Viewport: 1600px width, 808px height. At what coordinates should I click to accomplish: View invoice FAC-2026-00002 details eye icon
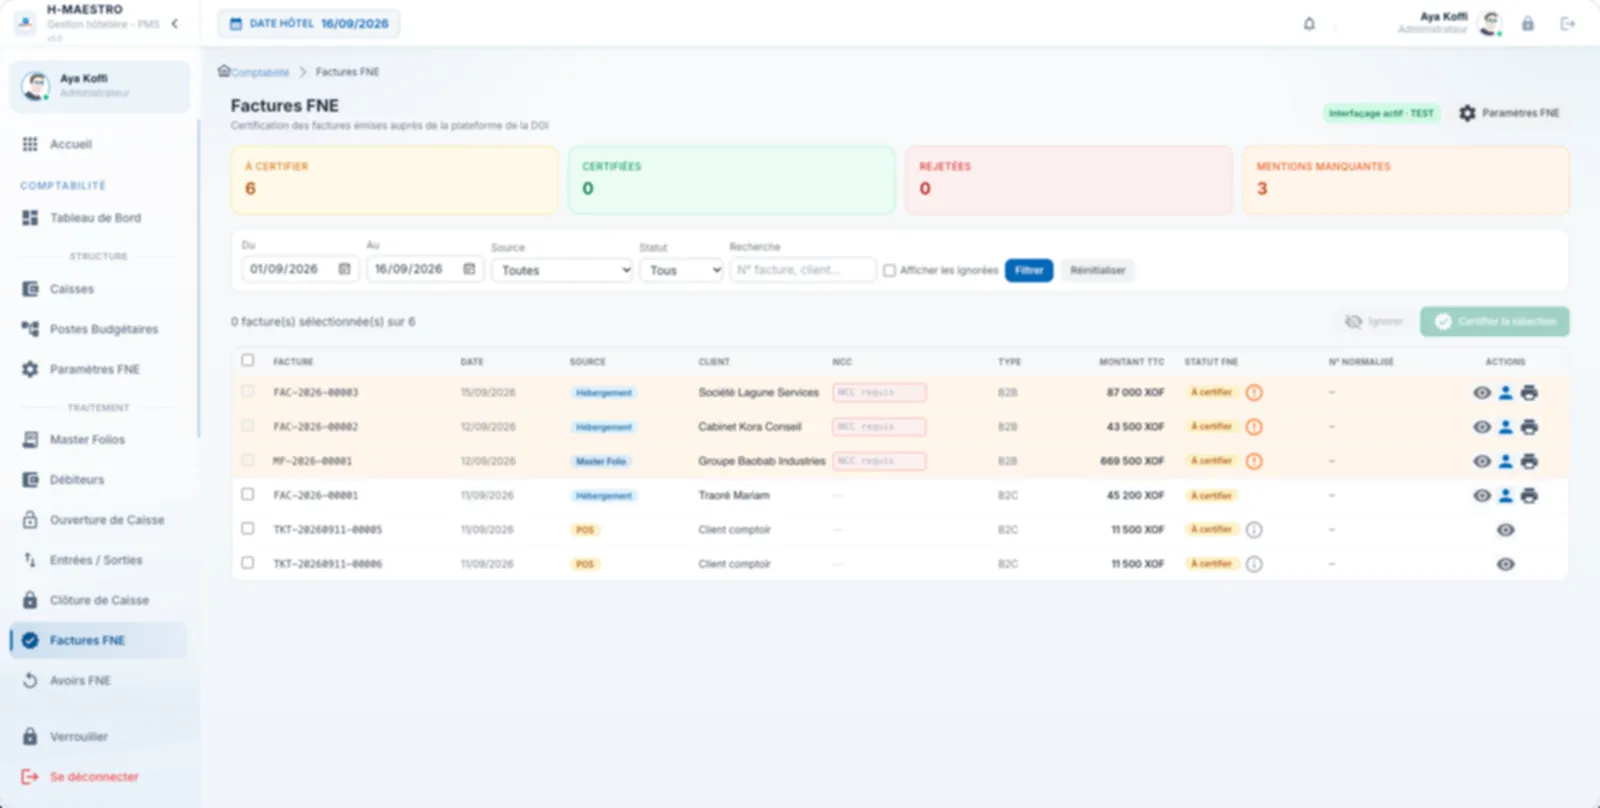[x=1482, y=427]
